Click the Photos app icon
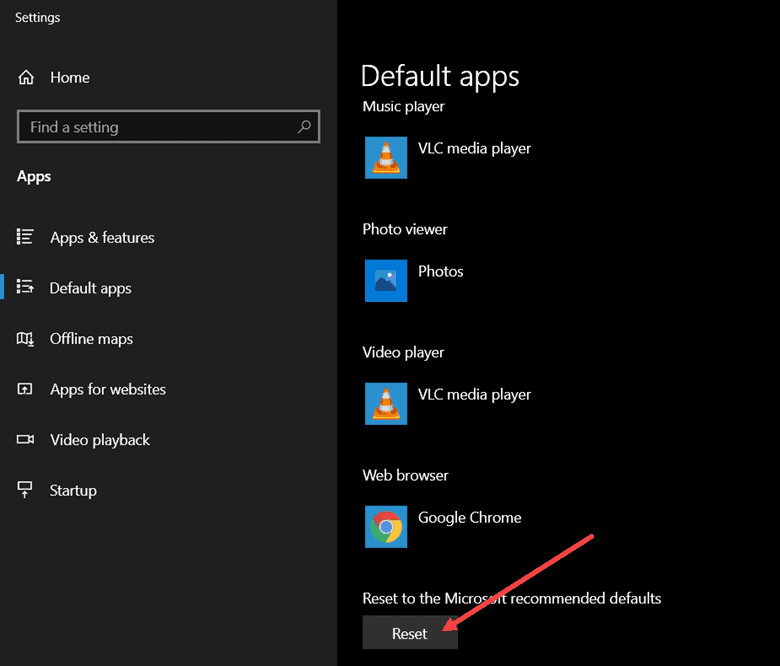 (x=386, y=281)
